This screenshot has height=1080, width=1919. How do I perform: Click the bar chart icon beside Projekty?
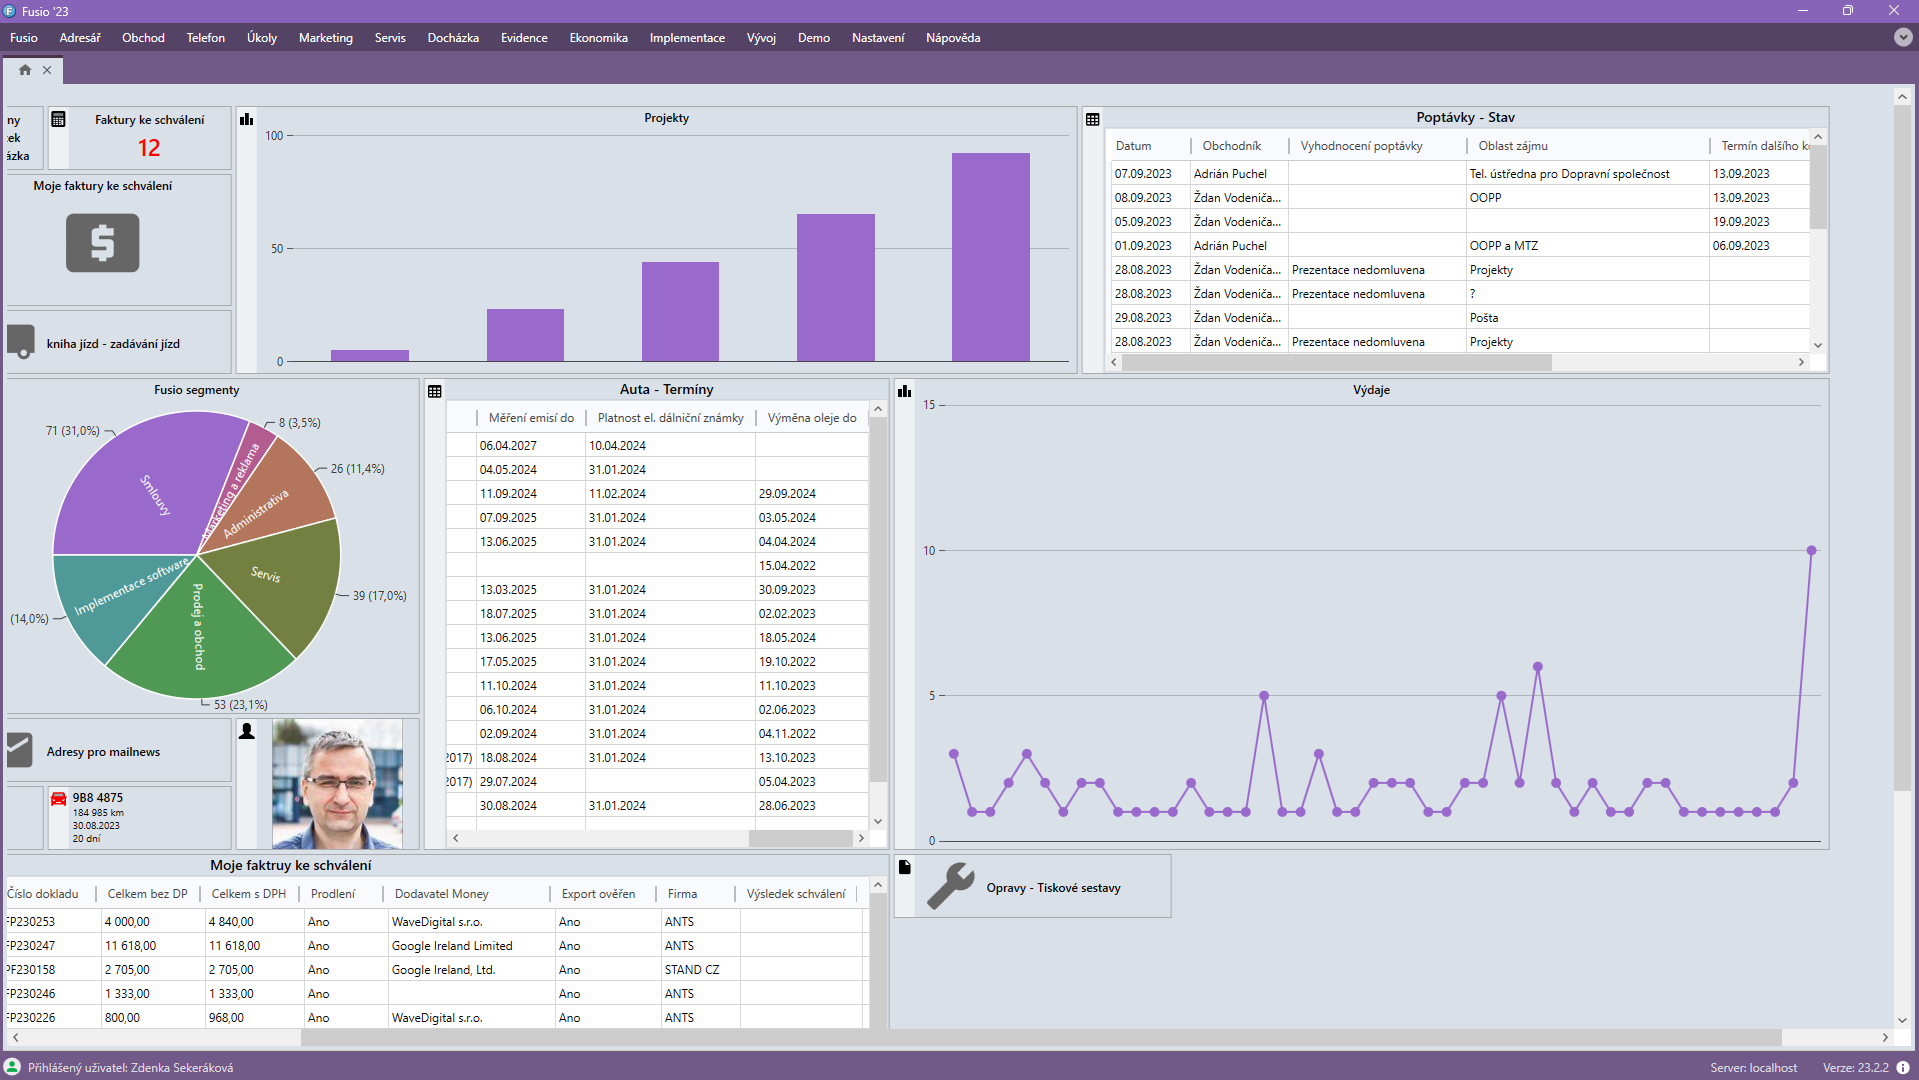(x=247, y=119)
